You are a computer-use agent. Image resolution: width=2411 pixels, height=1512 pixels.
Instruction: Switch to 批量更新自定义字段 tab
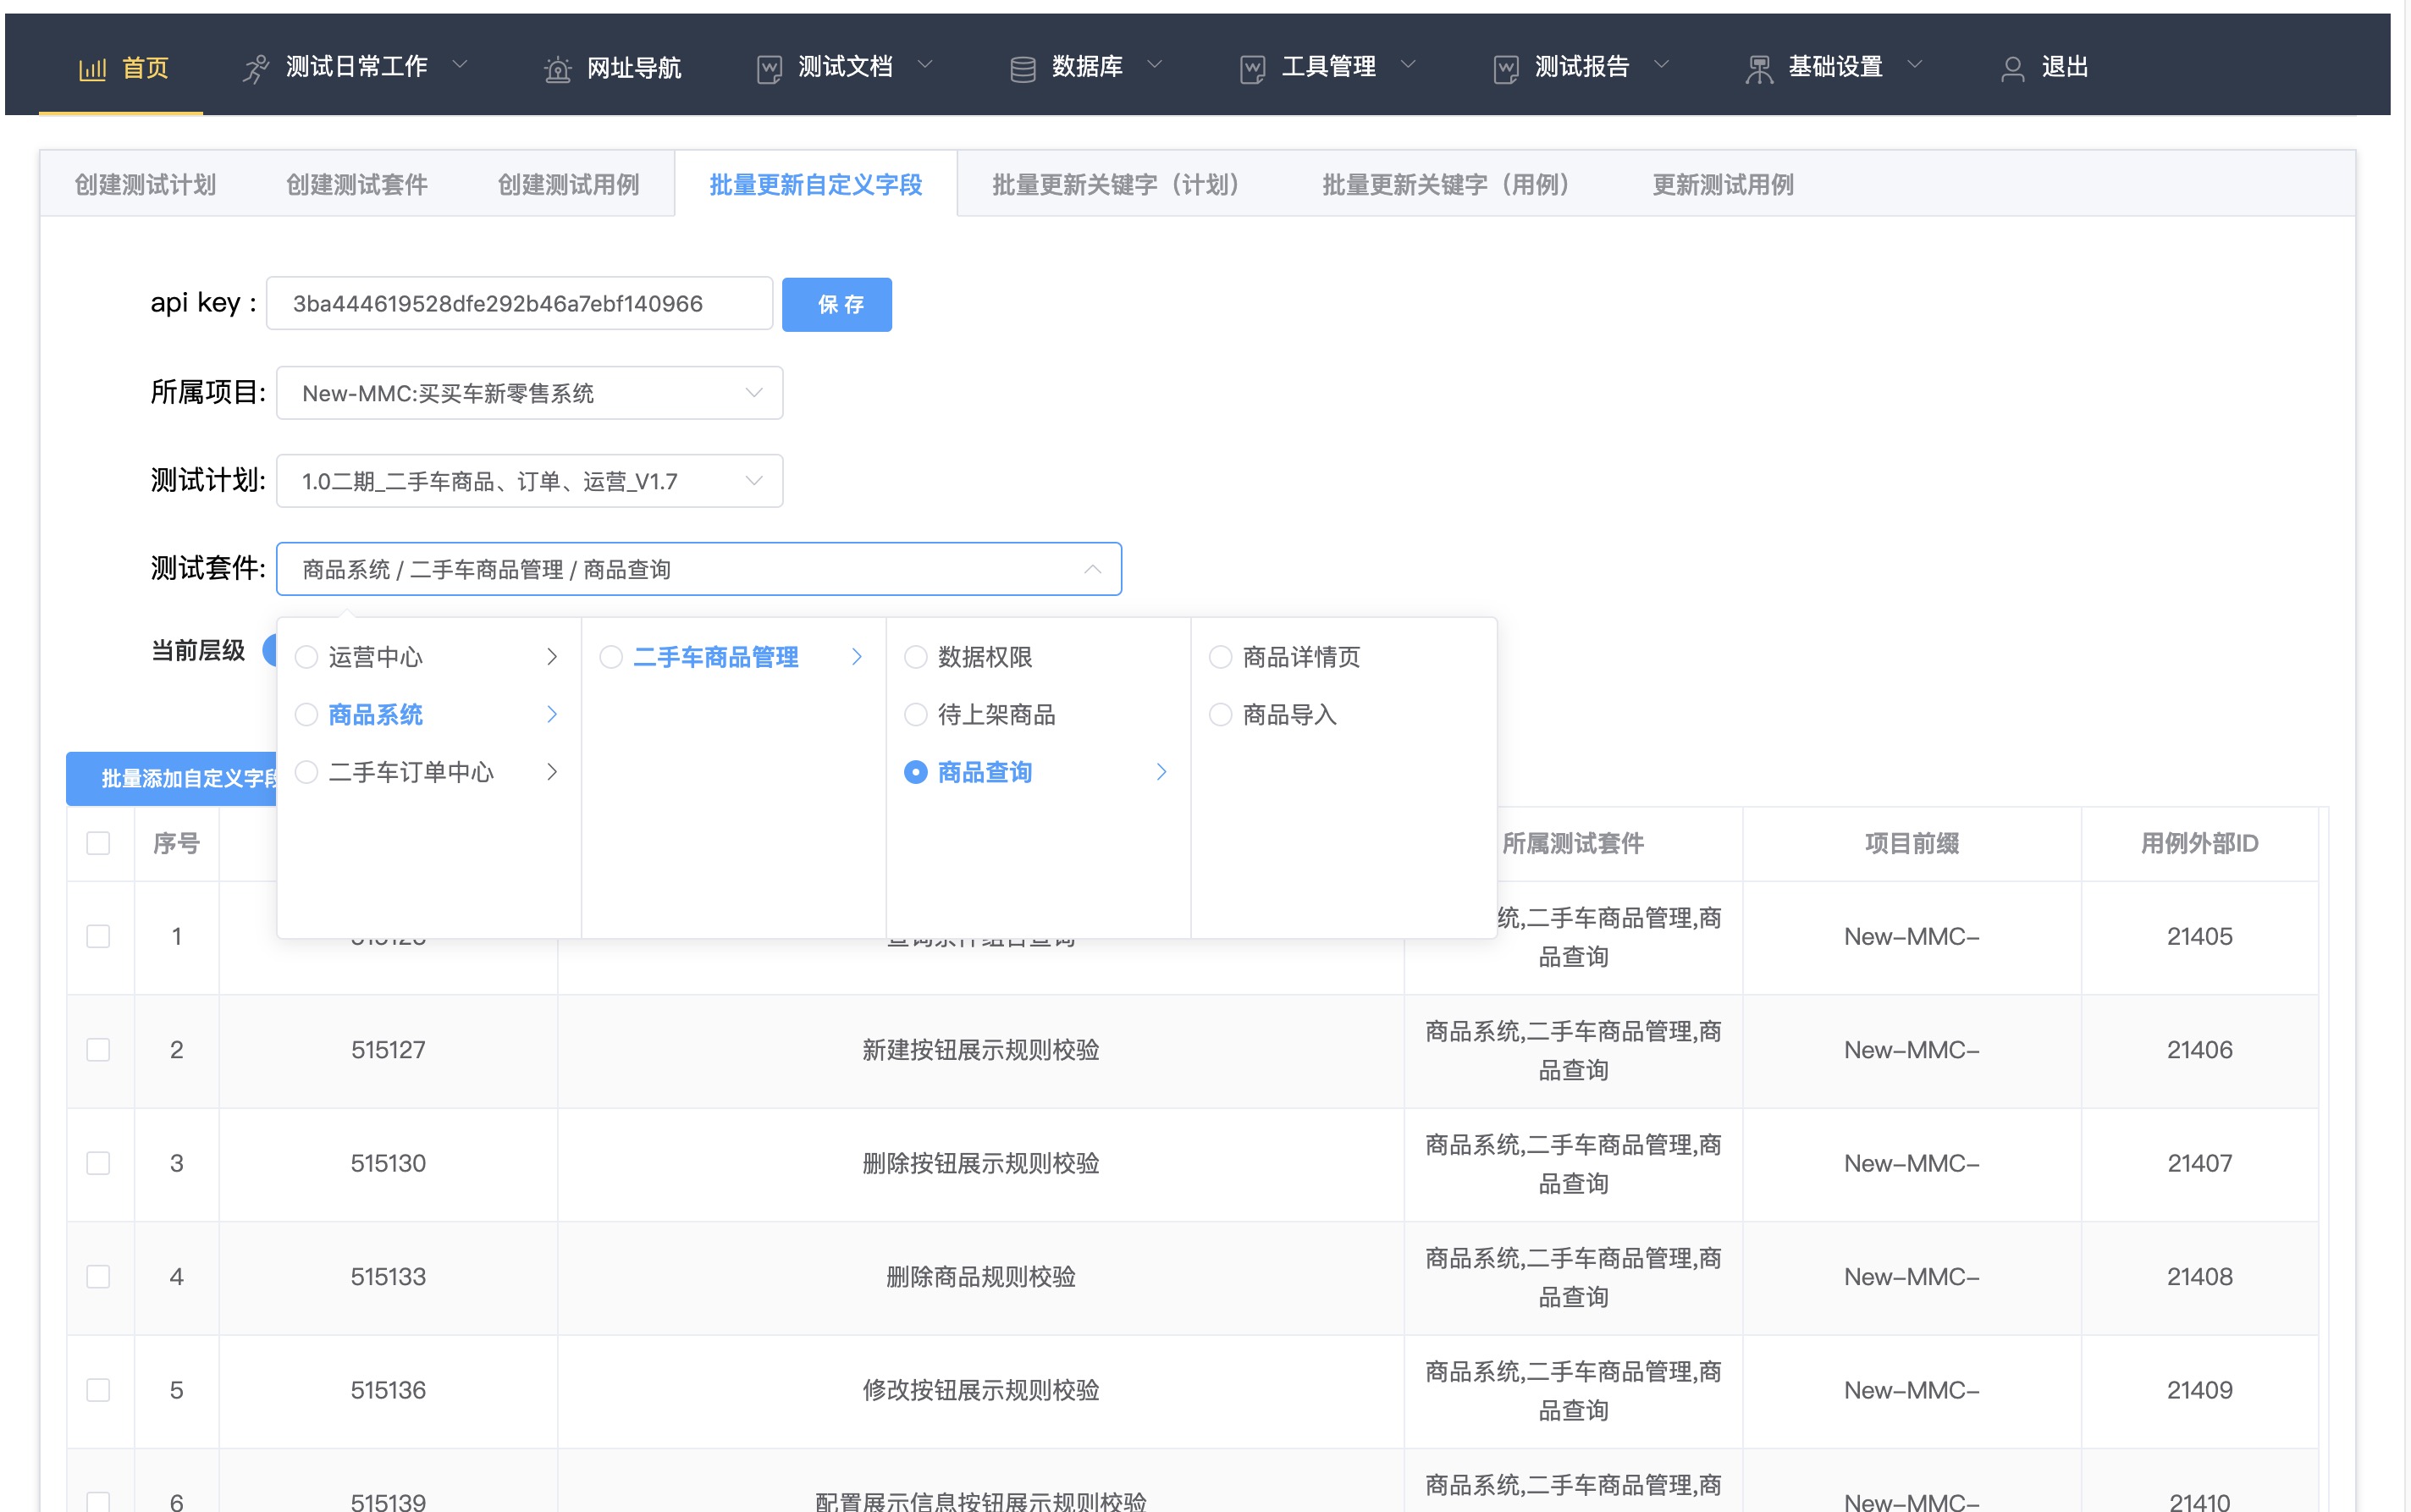(x=816, y=185)
